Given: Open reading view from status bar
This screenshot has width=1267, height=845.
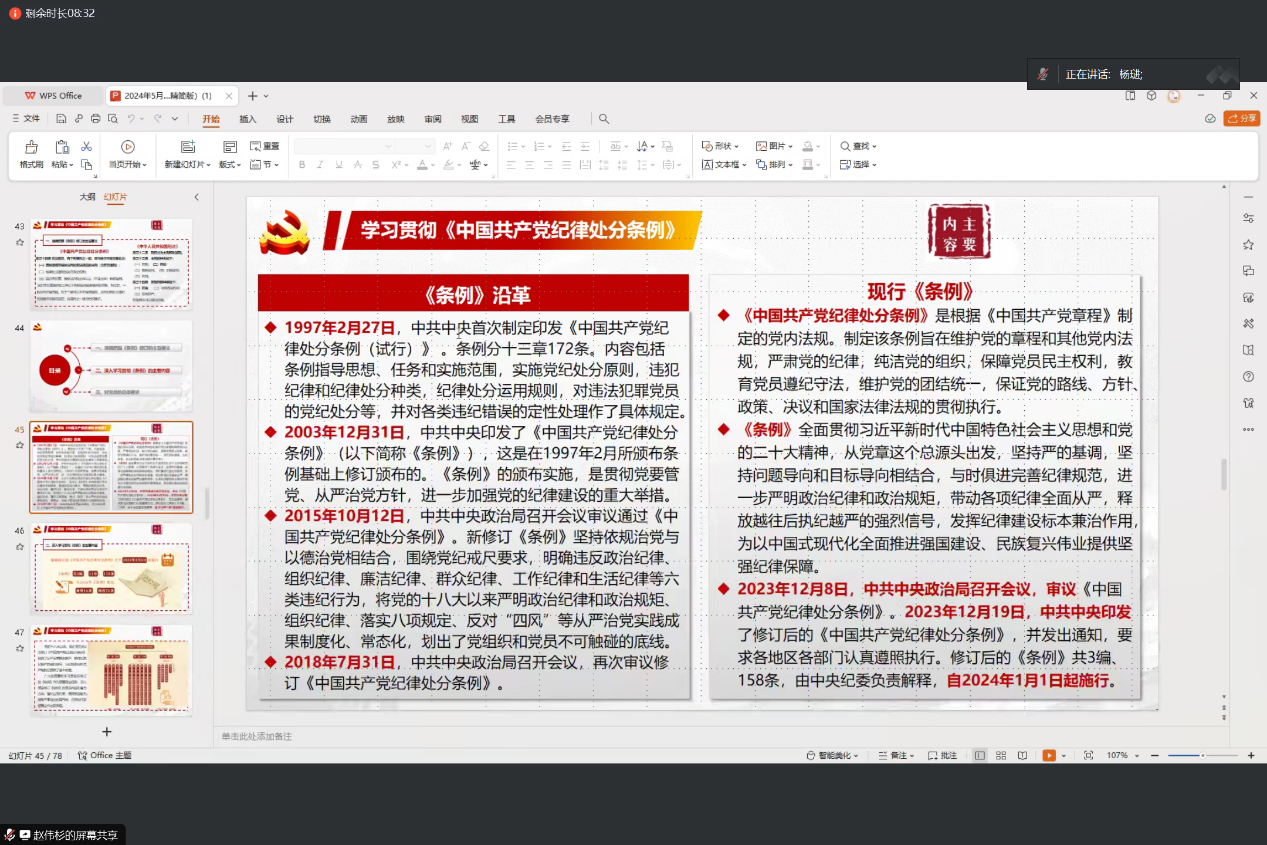Looking at the screenshot, I should [1020, 755].
